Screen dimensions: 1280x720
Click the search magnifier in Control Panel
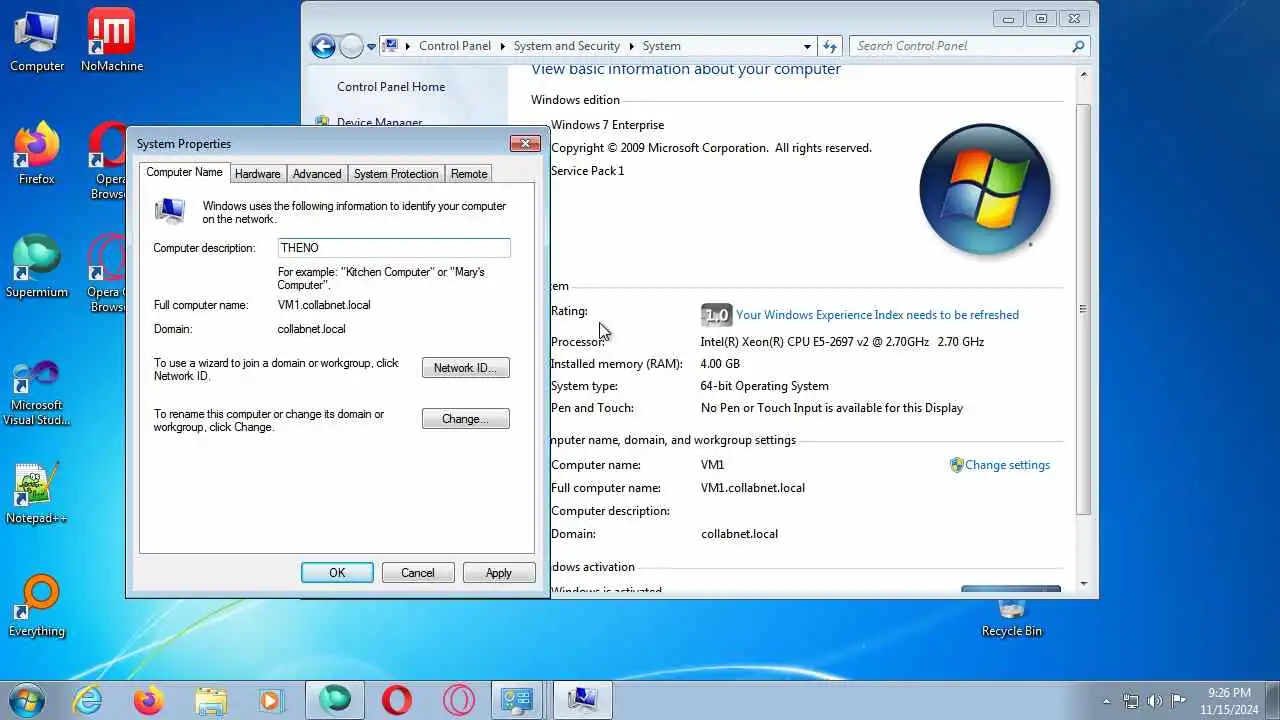click(1078, 46)
